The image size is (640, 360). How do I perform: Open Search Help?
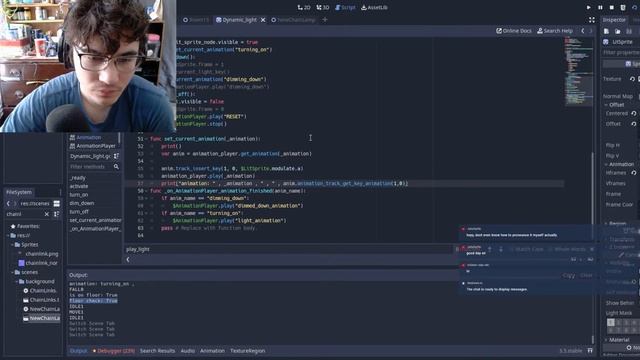[x=555, y=31]
